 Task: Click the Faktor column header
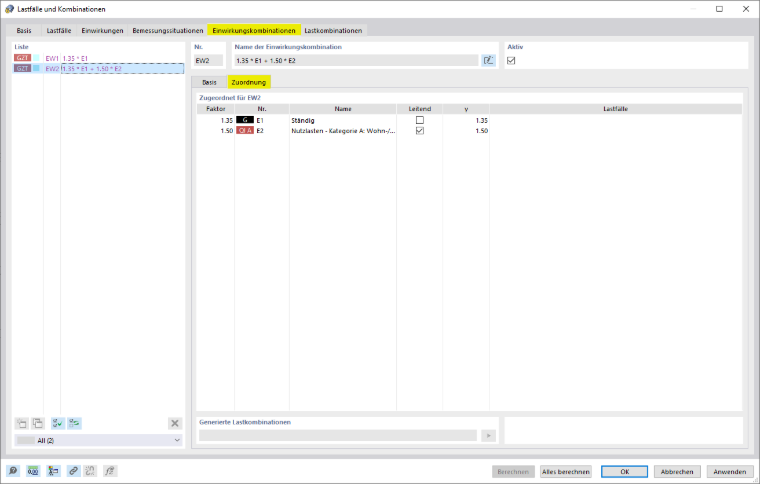tap(216, 109)
